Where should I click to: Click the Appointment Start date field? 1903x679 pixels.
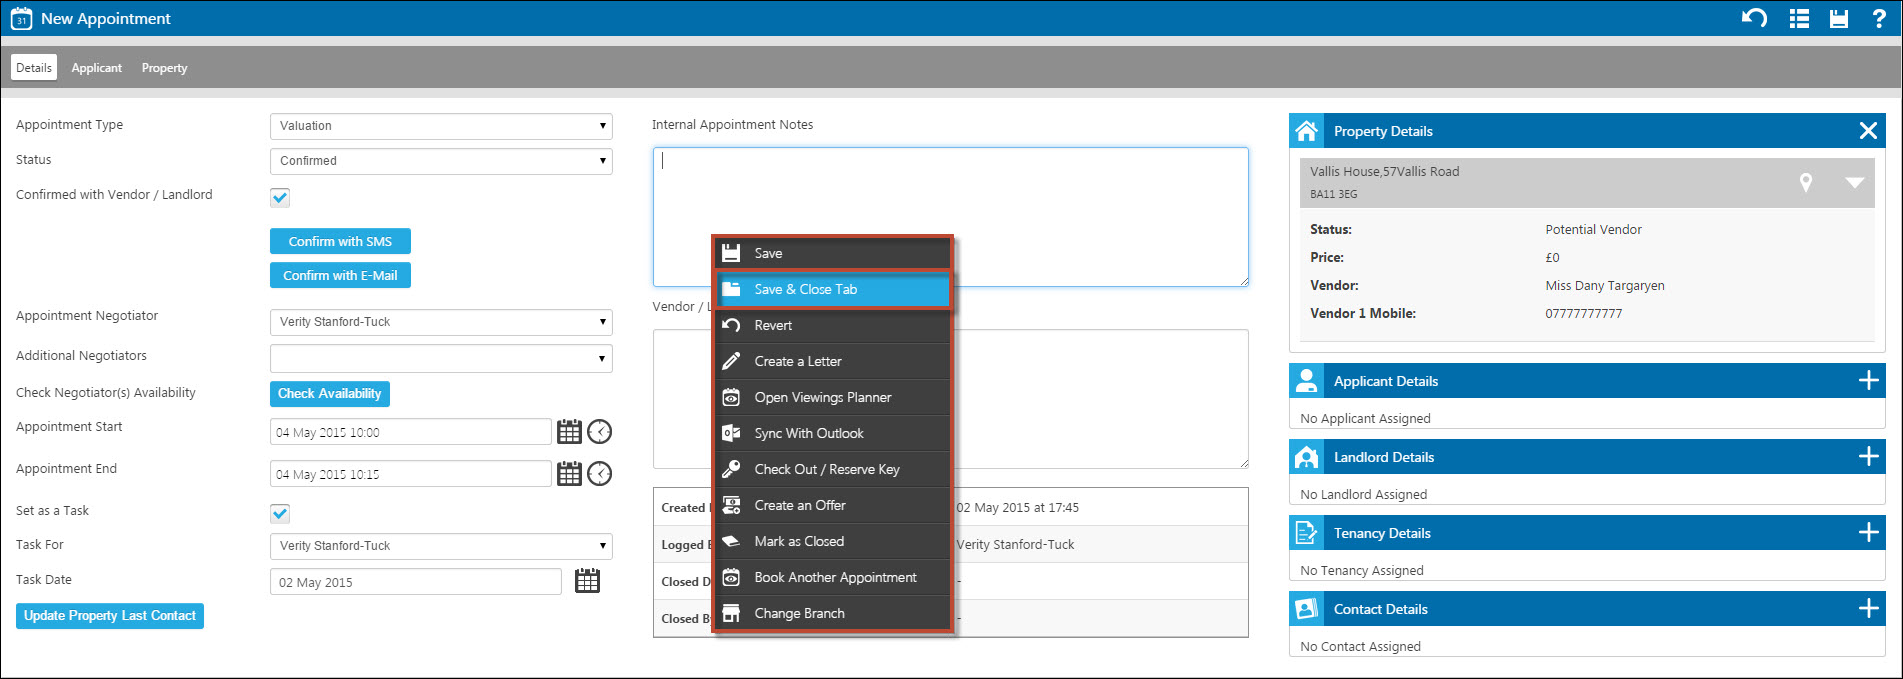click(x=411, y=432)
